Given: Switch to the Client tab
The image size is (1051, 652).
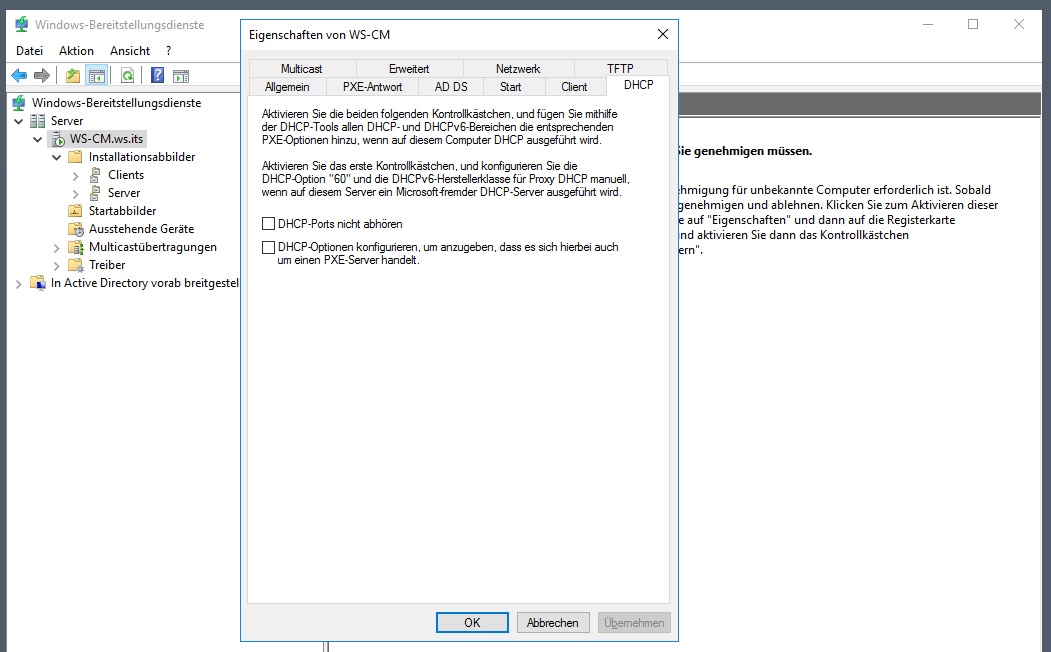Looking at the screenshot, I should click(x=574, y=86).
